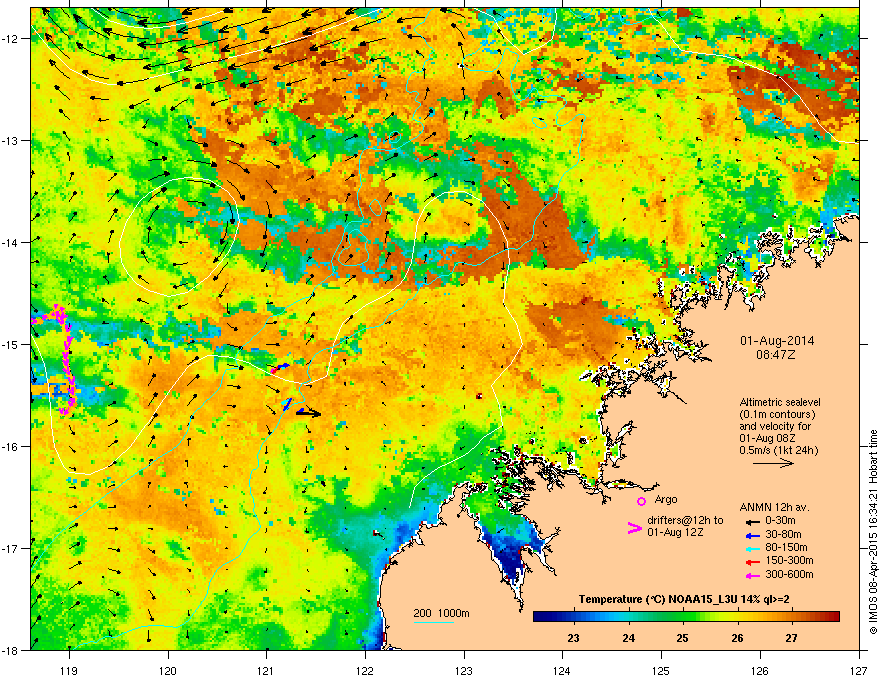
Task: Click the 08:47Z time label
Action: (x=776, y=355)
